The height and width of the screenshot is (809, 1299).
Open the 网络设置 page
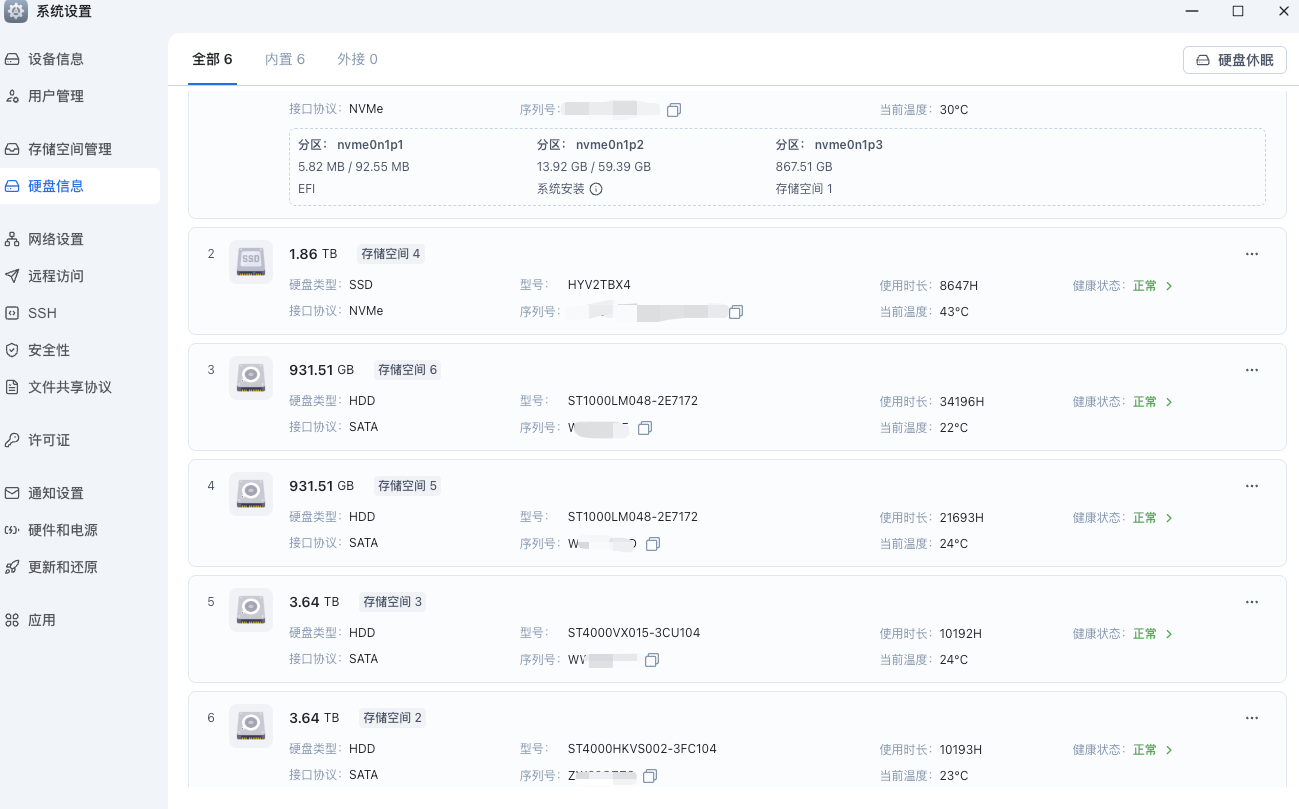[x=55, y=239]
